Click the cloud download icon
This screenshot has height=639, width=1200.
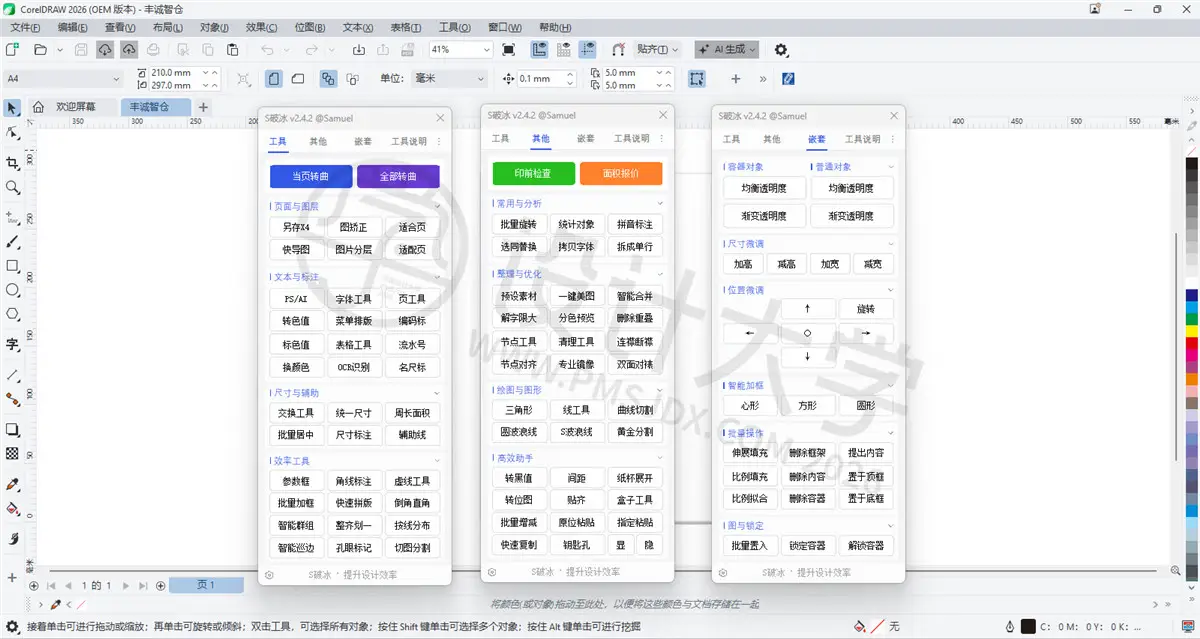click(x=105, y=49)
